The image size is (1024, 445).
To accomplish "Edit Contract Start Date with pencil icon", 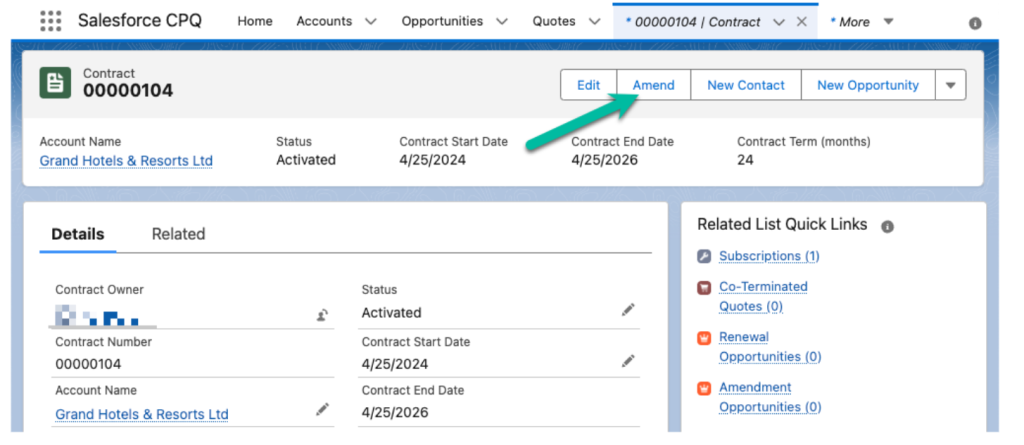I will (628, 361).
